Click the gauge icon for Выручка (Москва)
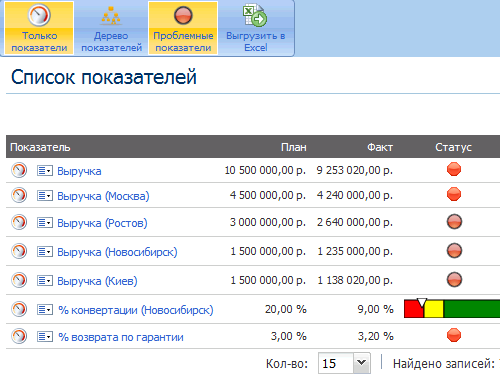The image size is (500, 381). coord(19,195)
